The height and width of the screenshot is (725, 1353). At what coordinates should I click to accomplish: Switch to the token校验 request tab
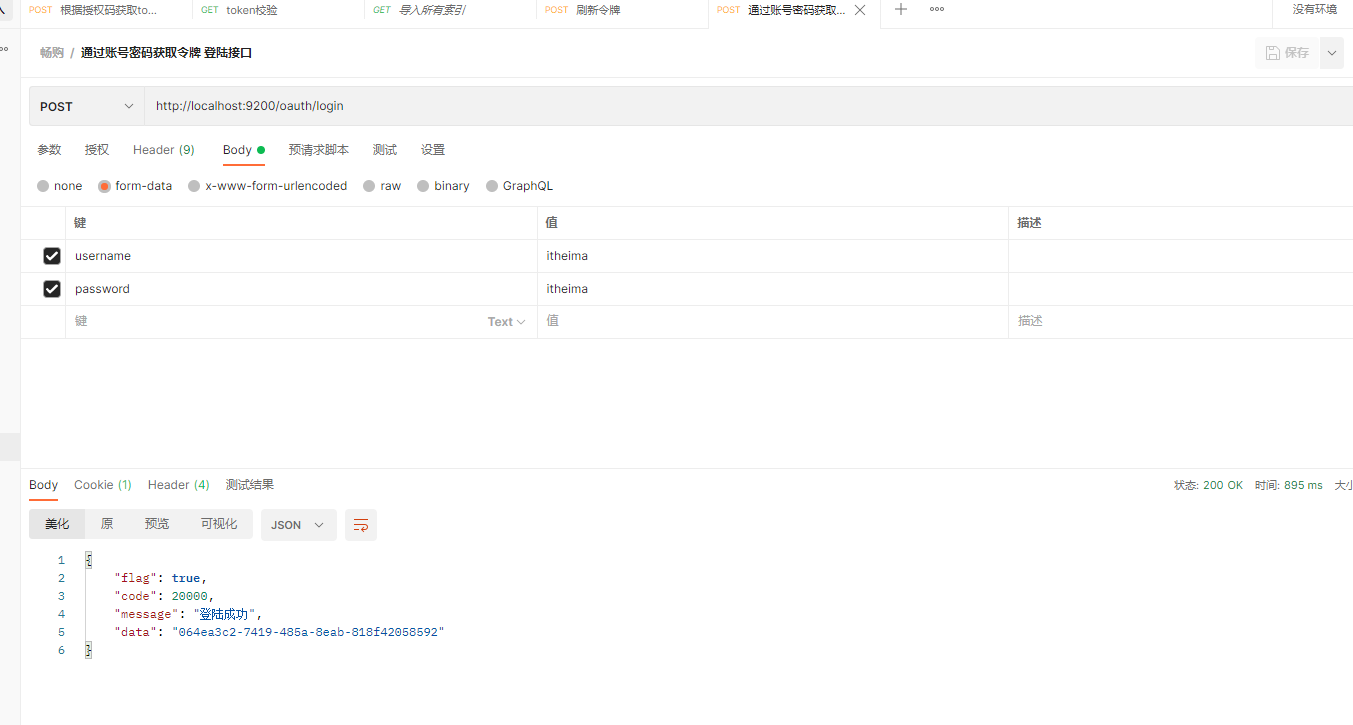click(x=250, y=10)
